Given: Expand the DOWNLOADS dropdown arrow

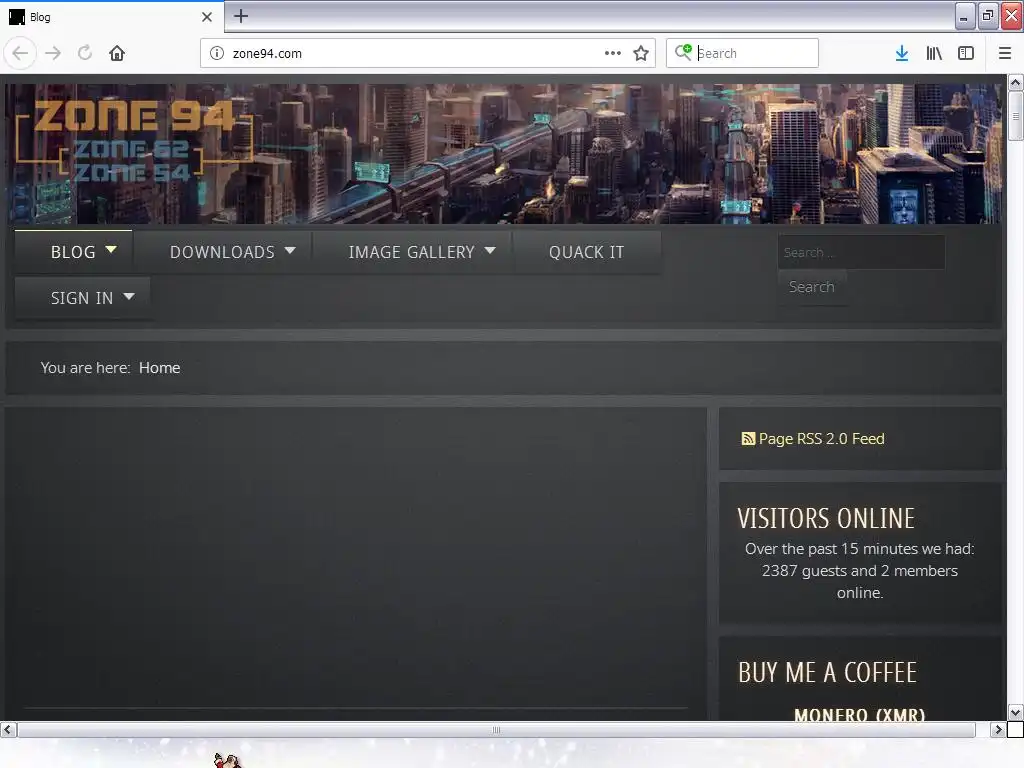Looking at the screenshot, I should (290, 250).
